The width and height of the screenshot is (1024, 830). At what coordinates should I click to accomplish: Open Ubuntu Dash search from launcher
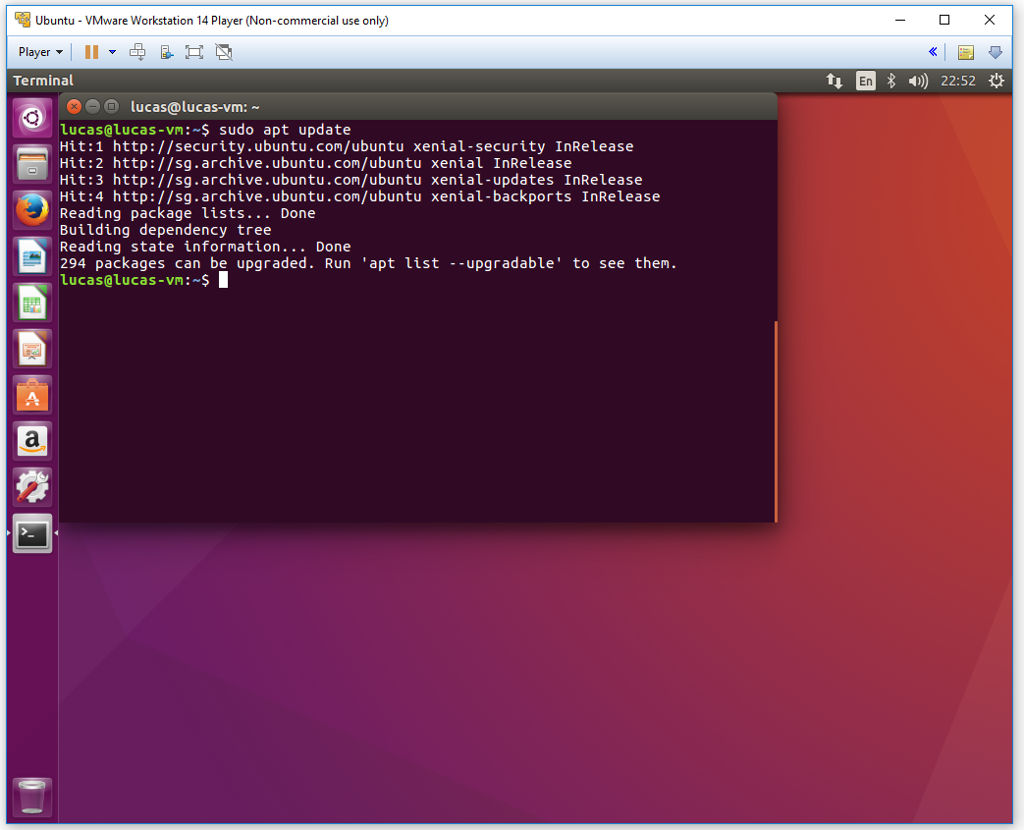[32, 118]
